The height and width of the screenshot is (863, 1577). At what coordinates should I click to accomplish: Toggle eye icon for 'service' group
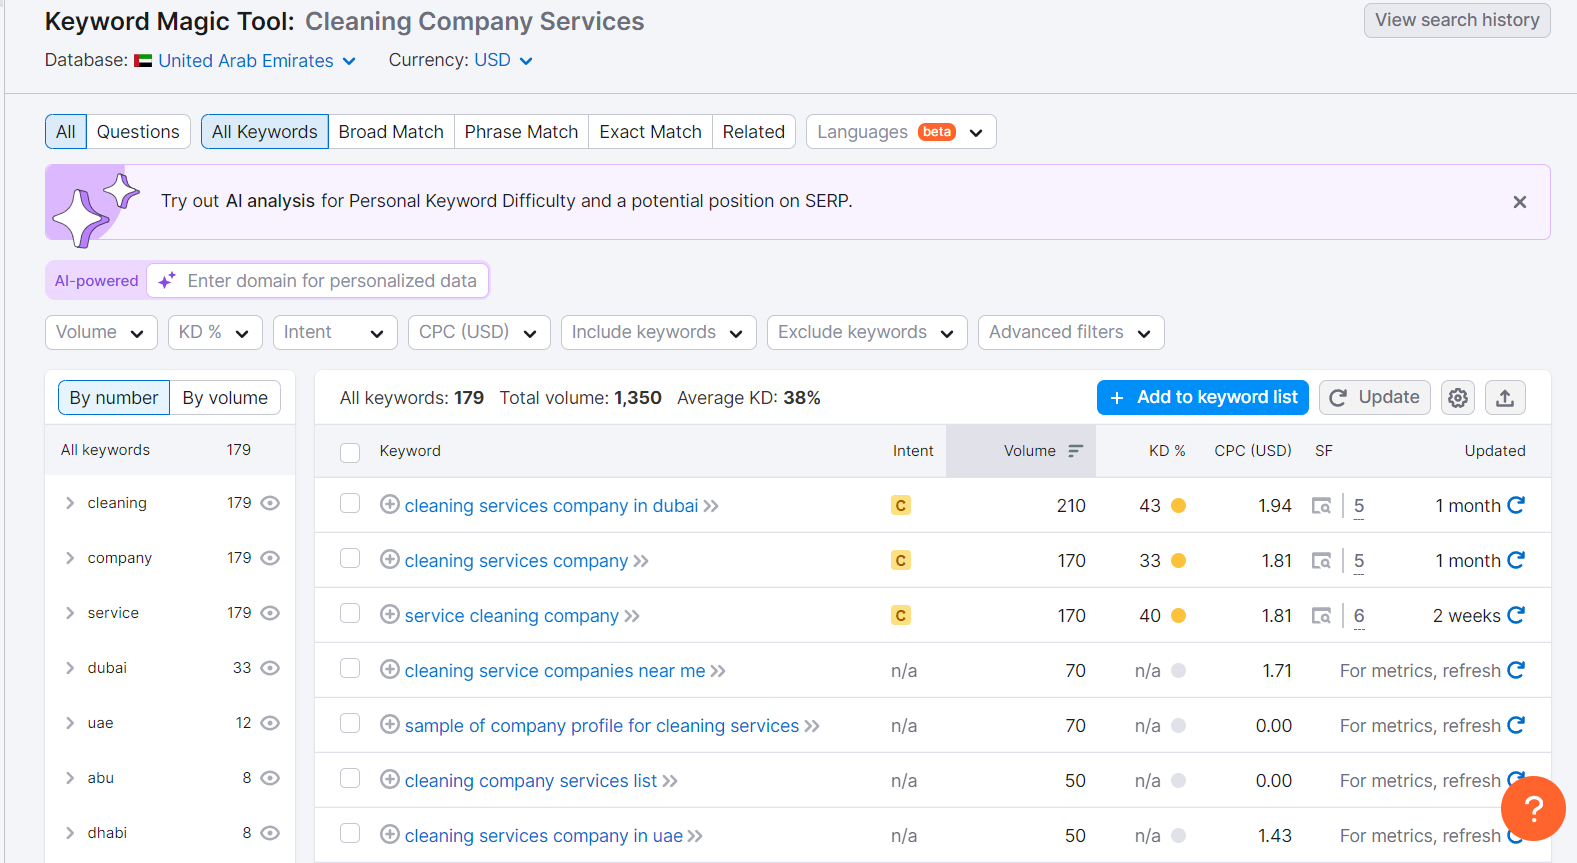pyautogui.click(x=270, y=613)
